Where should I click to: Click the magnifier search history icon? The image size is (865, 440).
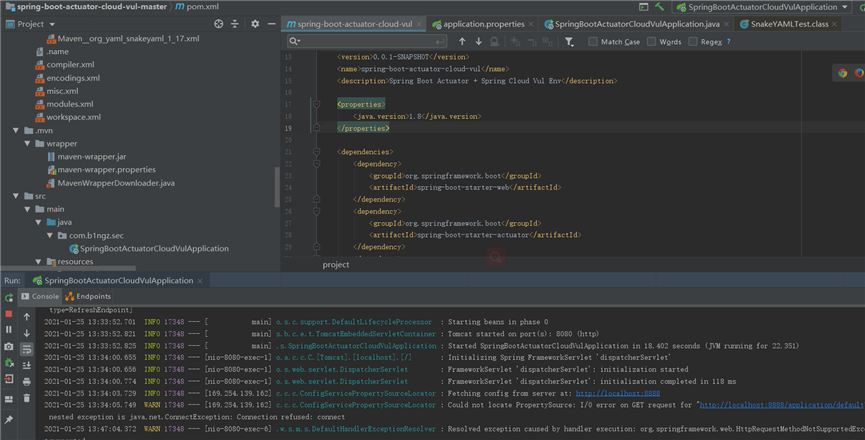[x=295, y=41]
